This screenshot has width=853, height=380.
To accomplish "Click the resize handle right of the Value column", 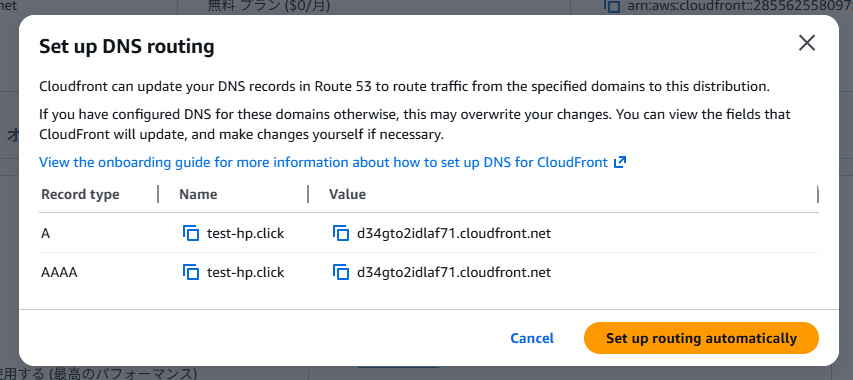I will click(x=818, y=194).
